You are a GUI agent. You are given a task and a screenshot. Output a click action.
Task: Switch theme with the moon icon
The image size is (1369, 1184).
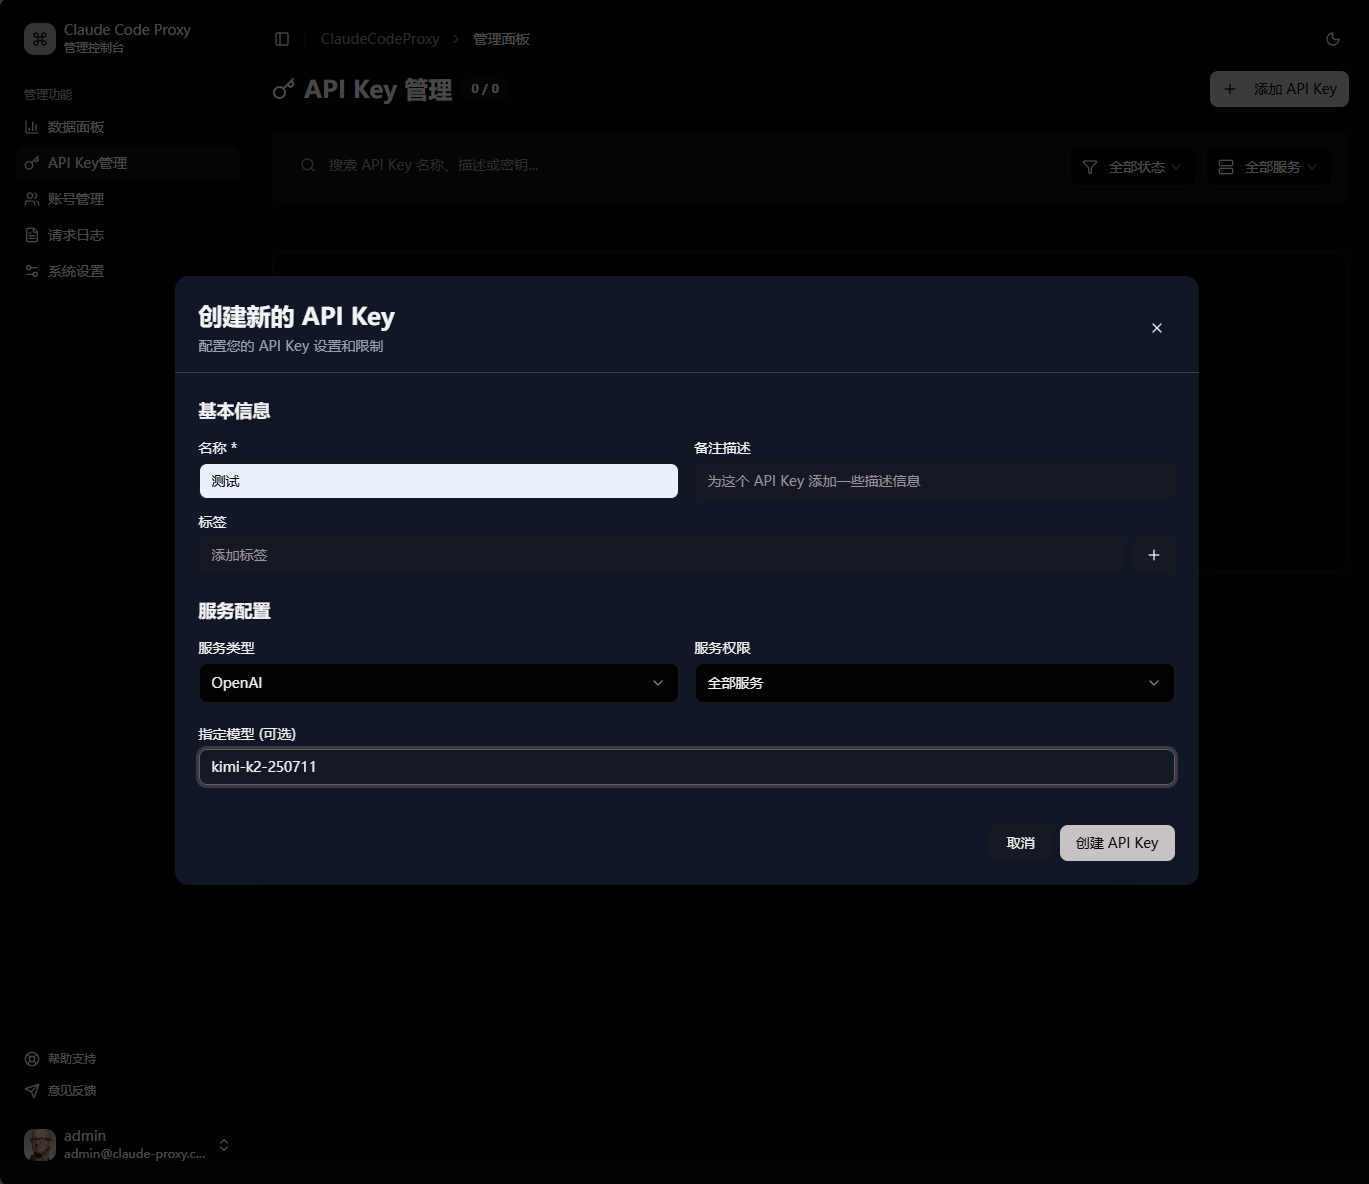(x=1333, y=39)
